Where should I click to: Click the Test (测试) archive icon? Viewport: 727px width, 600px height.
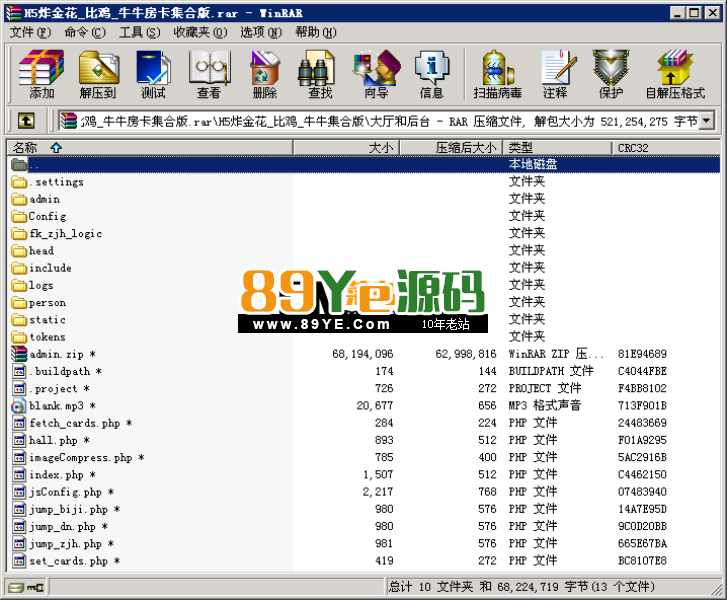pyautogui.click(x=153, y=74)
